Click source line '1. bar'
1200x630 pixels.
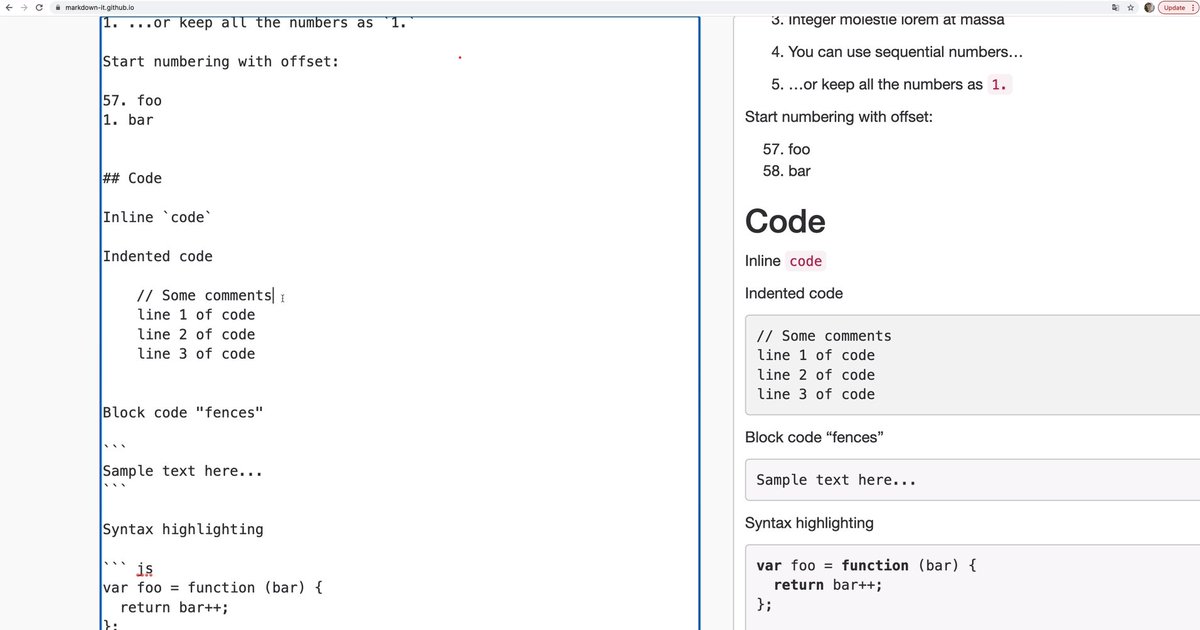128,120
